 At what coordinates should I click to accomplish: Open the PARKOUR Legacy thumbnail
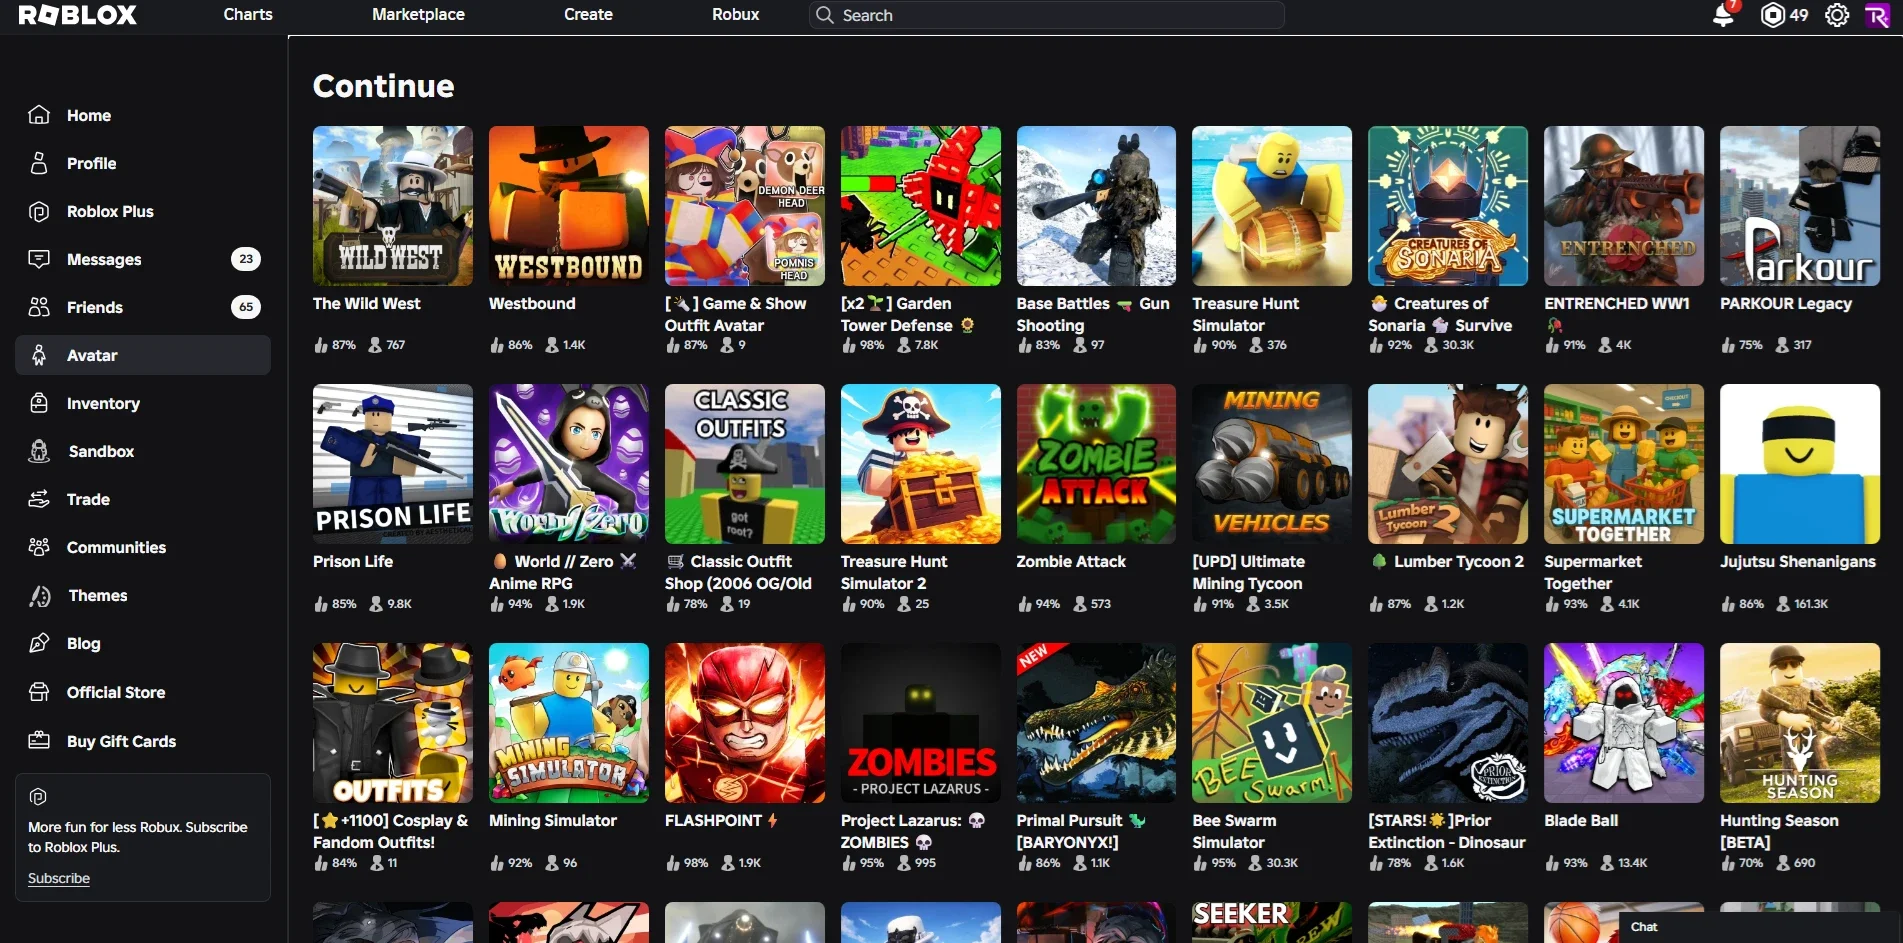pyautogui.click(x=1800, y=206)
